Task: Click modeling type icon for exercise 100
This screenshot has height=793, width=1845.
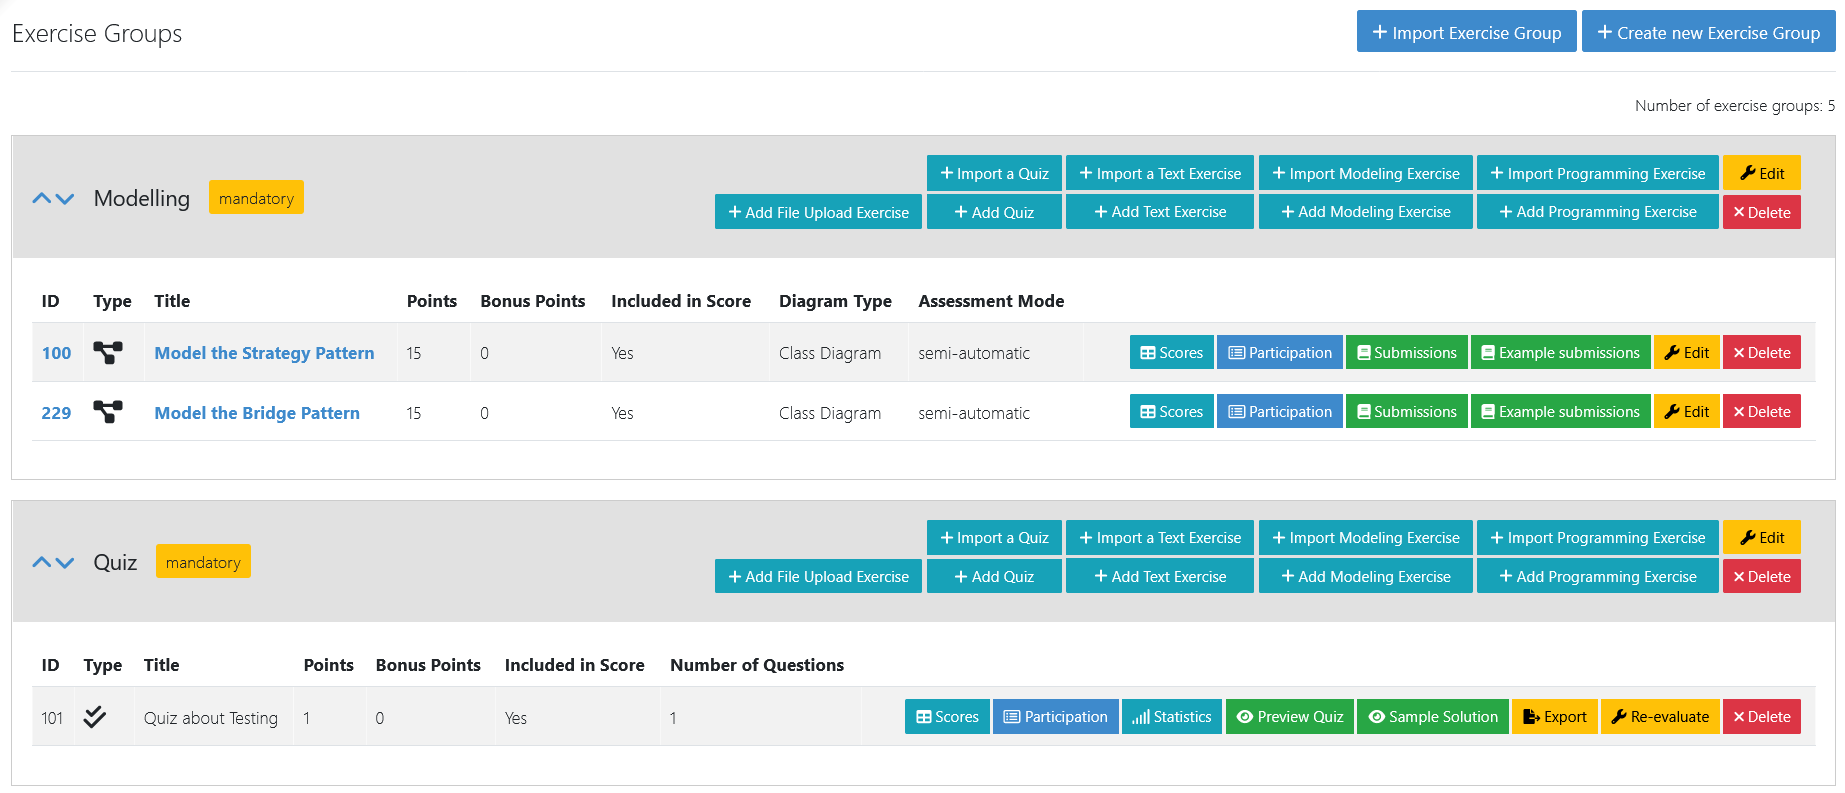Action: (x=108, y=353)
